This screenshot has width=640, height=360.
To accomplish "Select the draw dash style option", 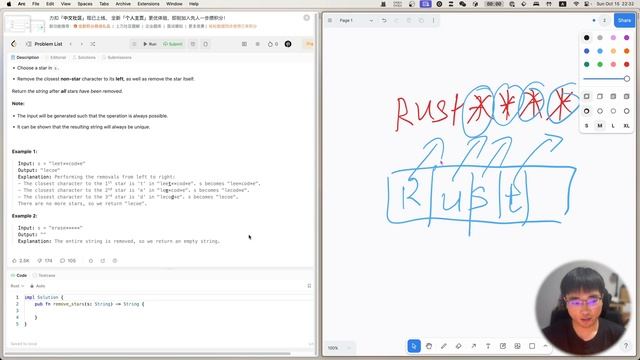I will (587, 111).
